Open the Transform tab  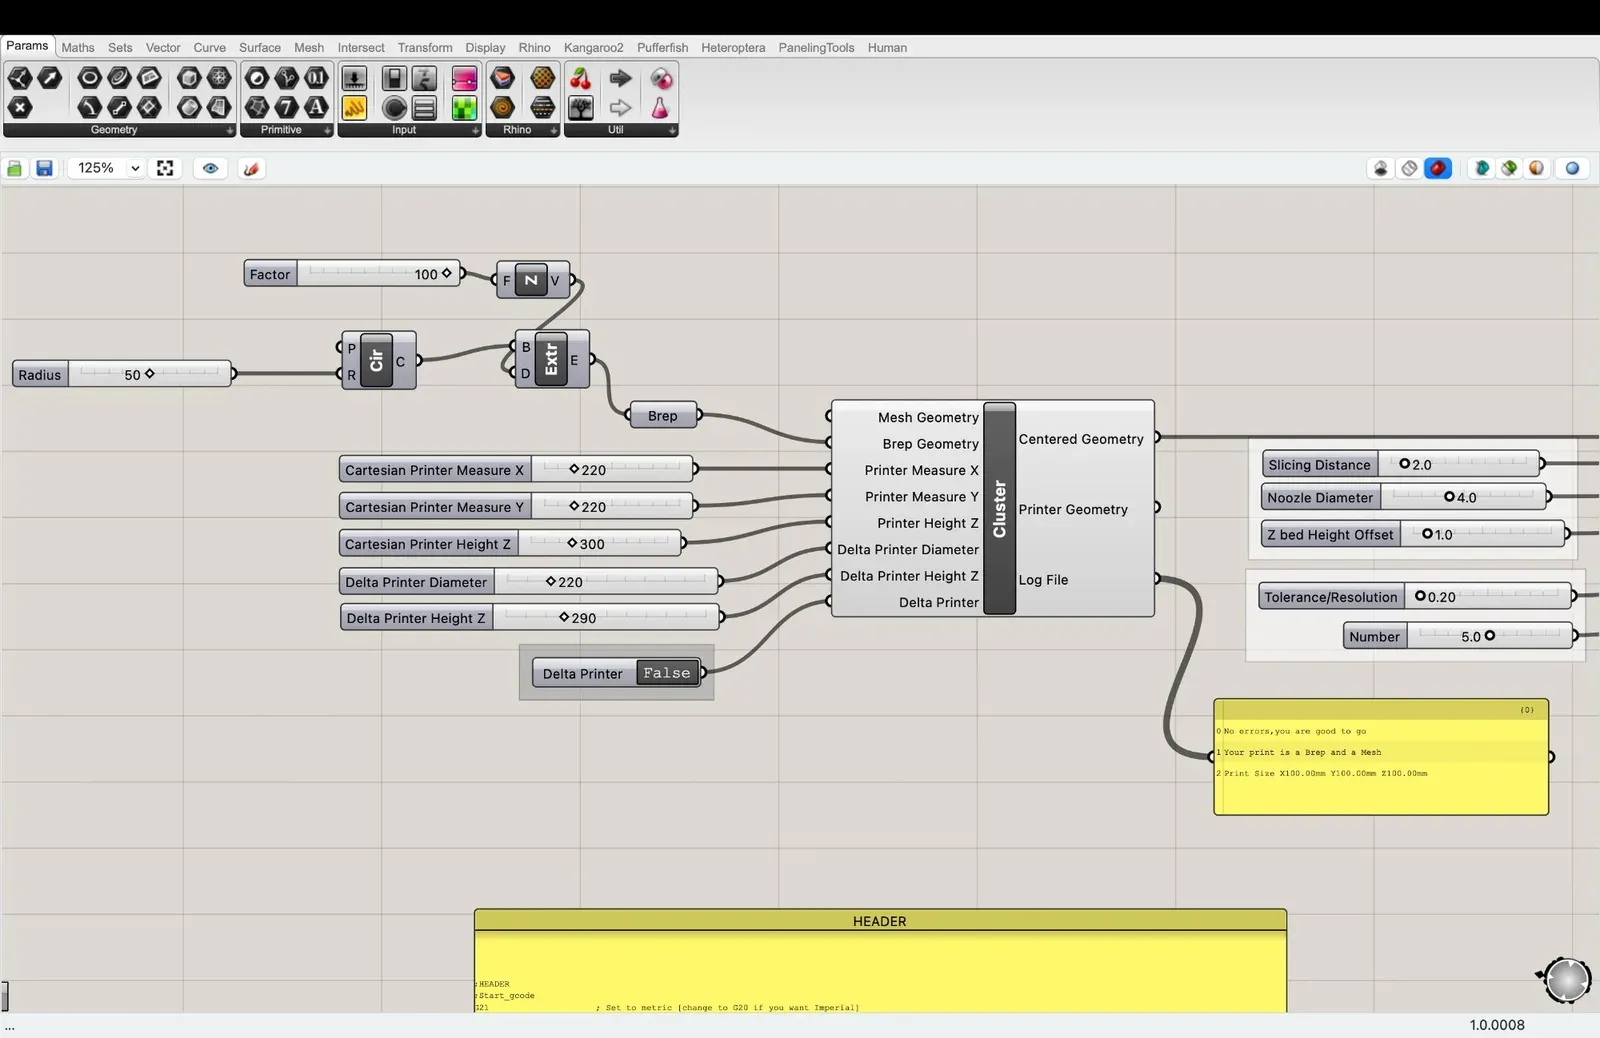coord(425,47)
